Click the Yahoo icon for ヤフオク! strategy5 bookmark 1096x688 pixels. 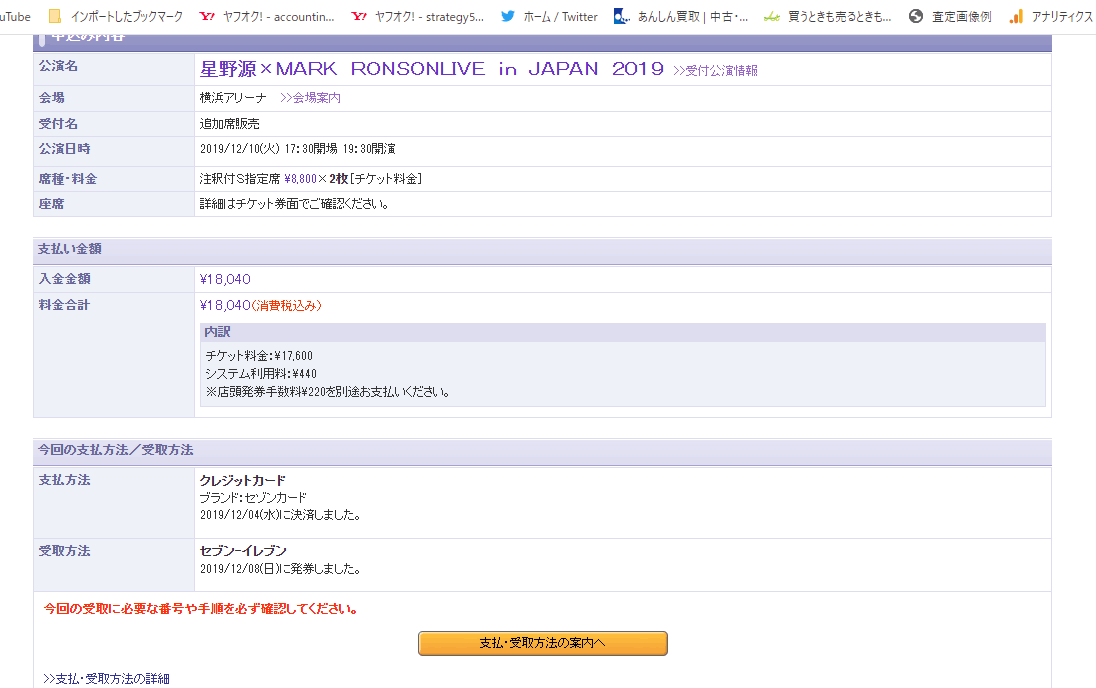(359, 16)
